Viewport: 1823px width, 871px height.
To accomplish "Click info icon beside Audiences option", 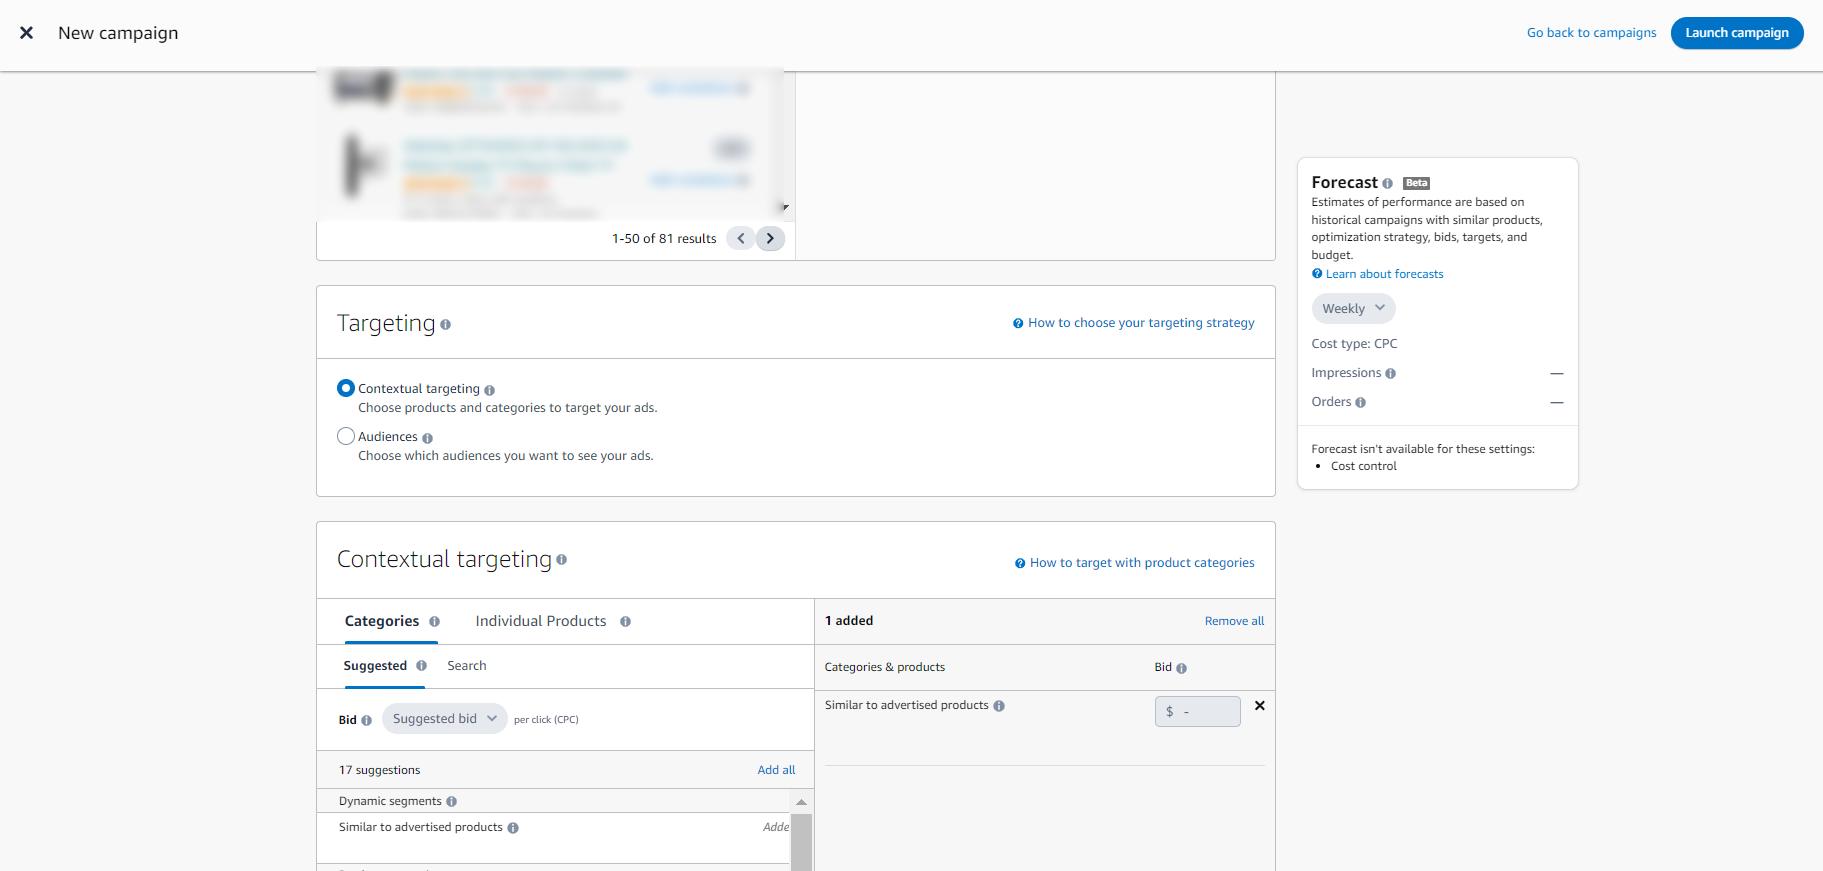I will tap(427, 438).
